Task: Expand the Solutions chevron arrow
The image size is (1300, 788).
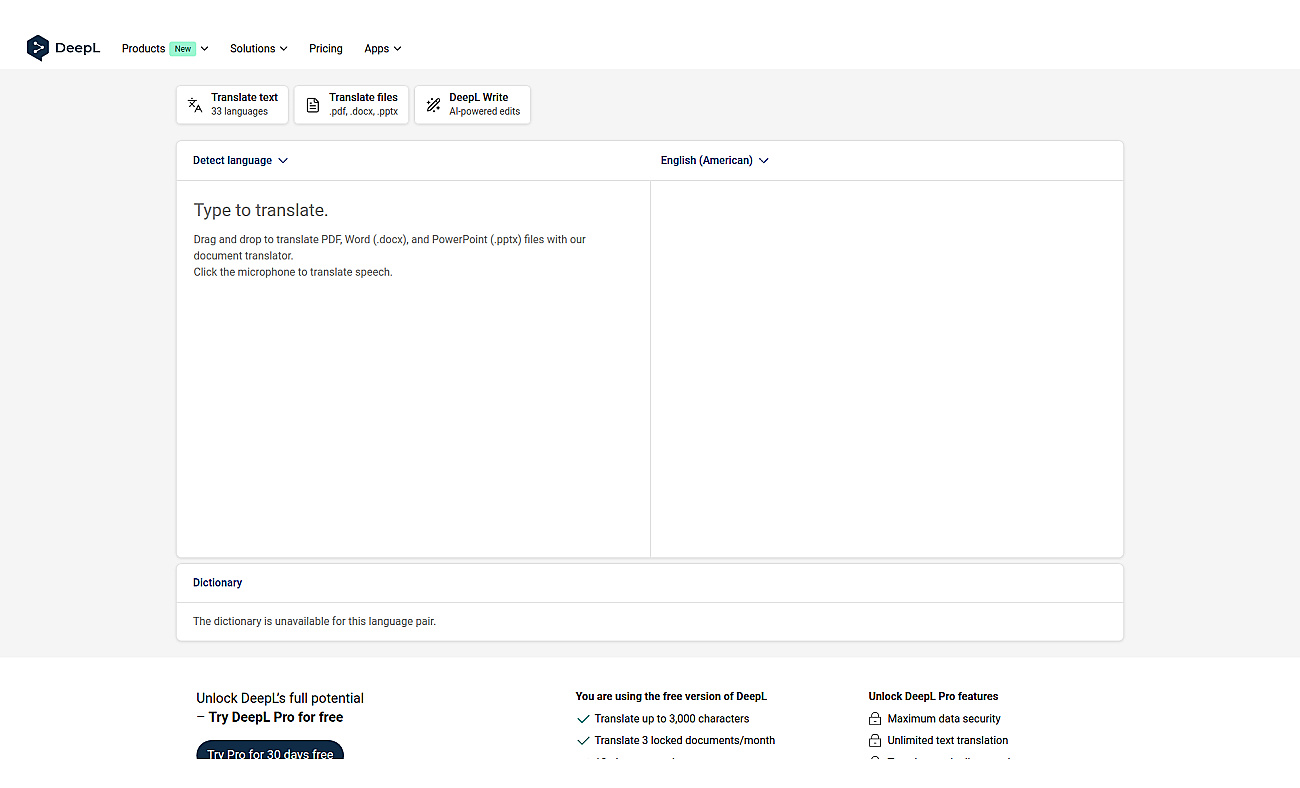Action: click(283, 48)
